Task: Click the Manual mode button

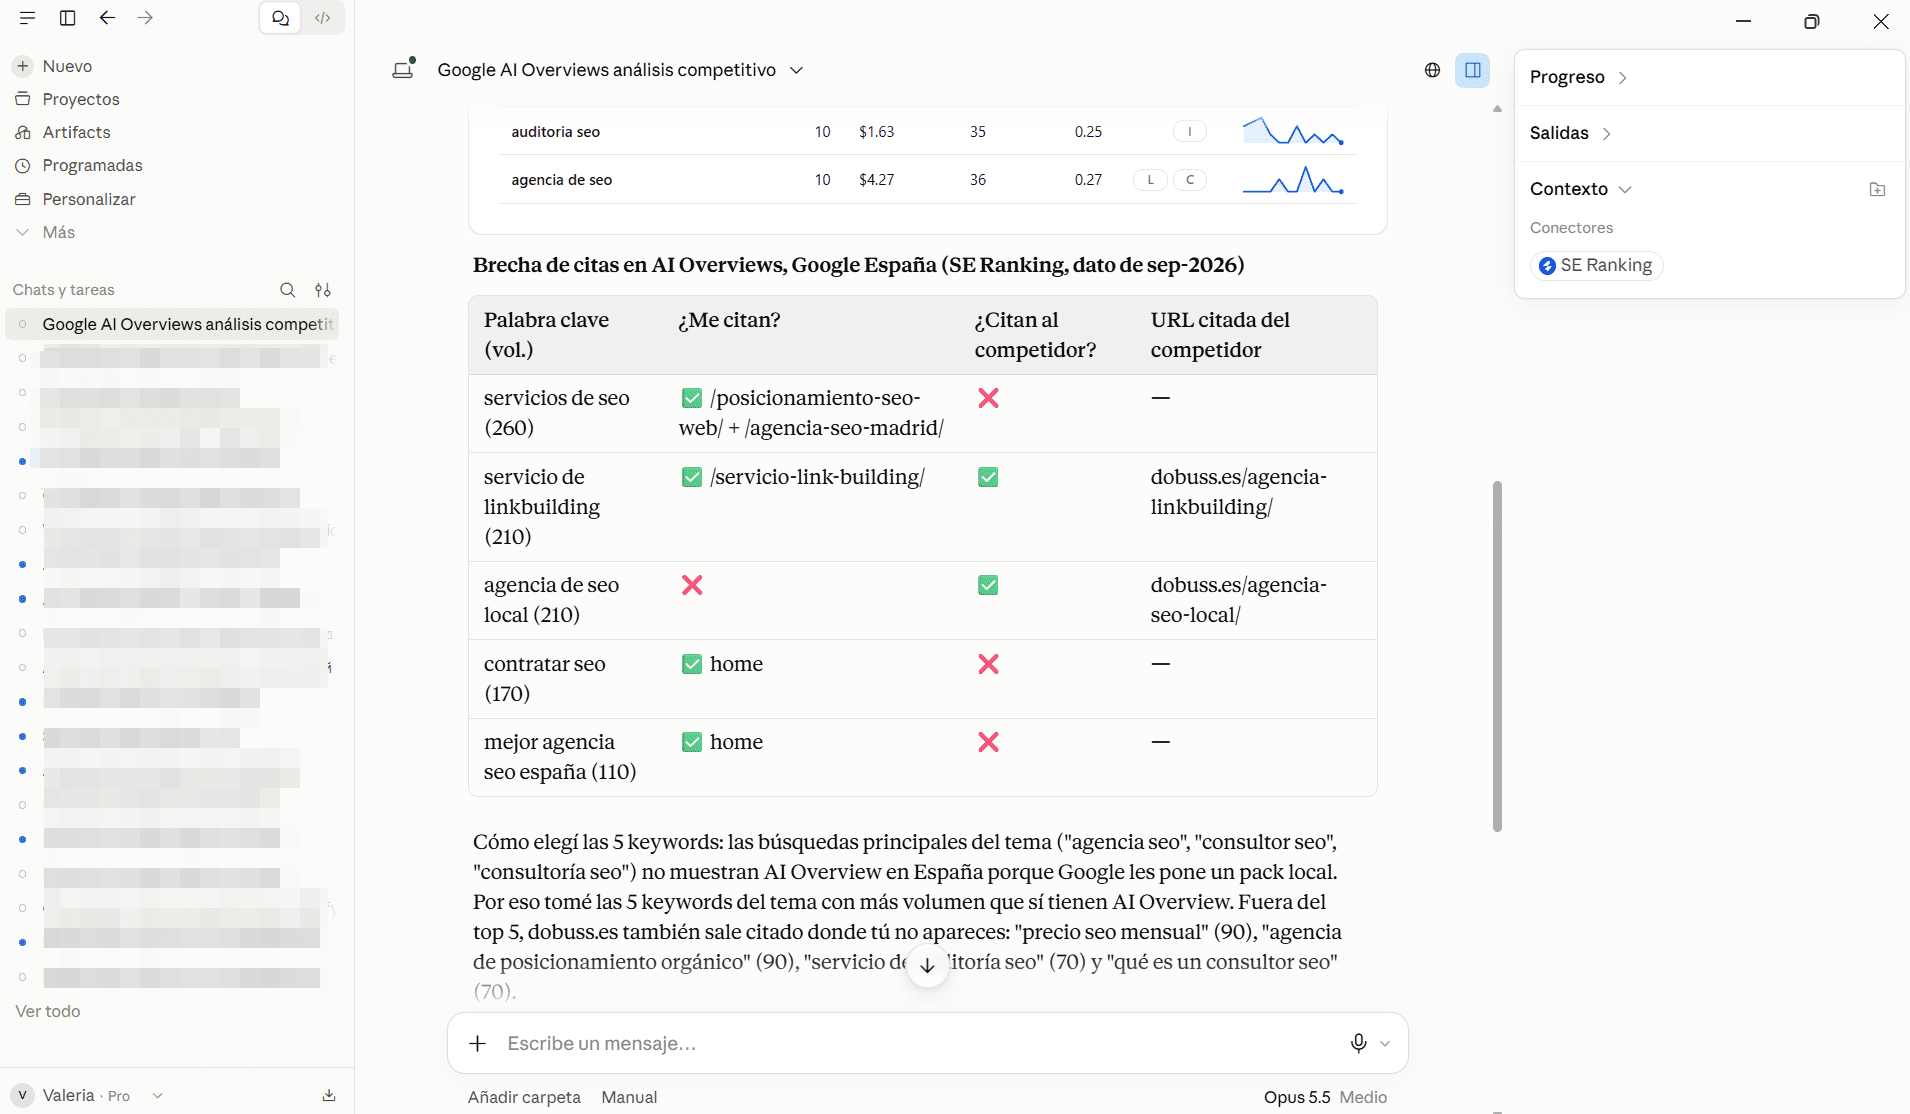Action: (629, 1097)
